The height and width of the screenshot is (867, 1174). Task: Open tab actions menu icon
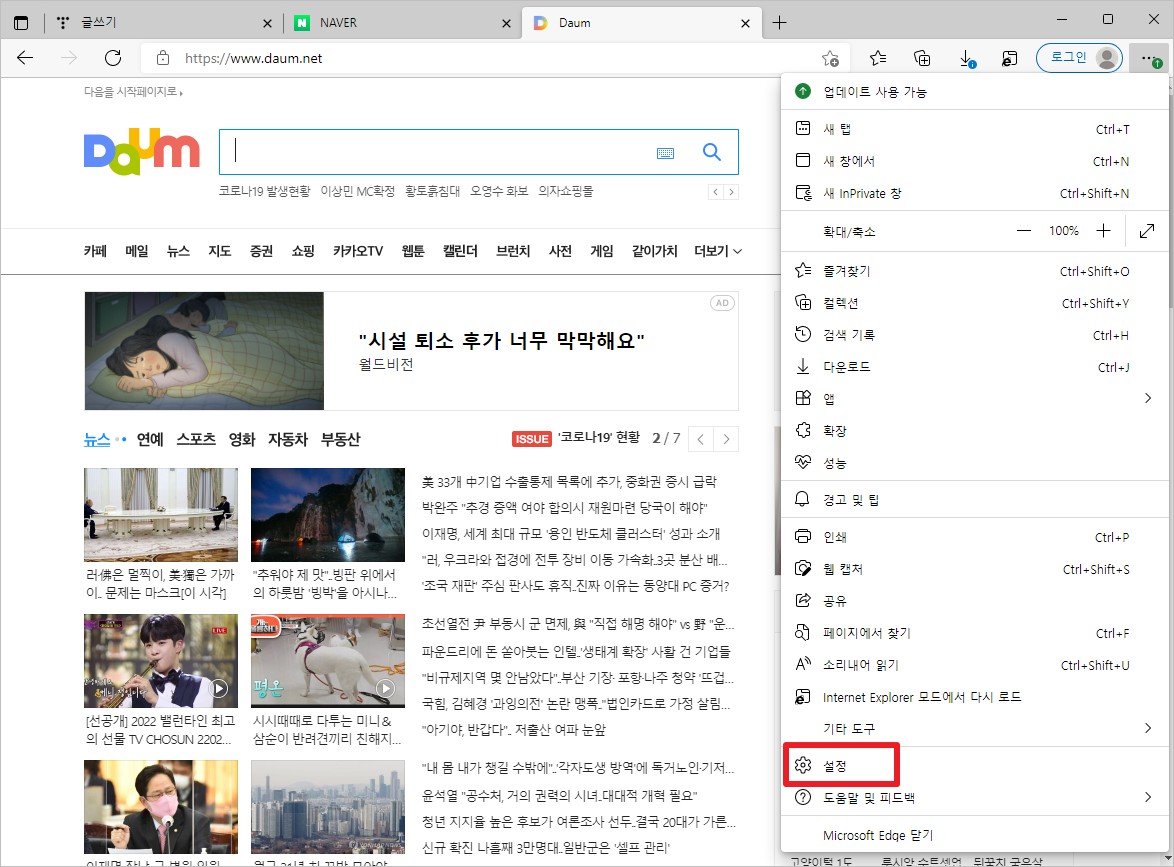(x=21, y=22)
